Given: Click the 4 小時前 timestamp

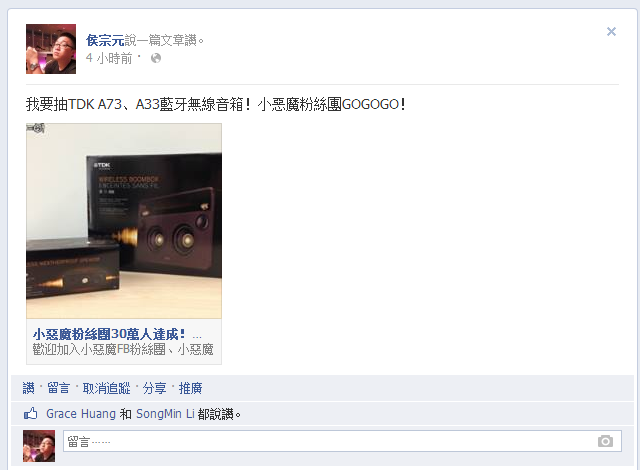Looking at the screenshot, I should [x=109, y=58].
